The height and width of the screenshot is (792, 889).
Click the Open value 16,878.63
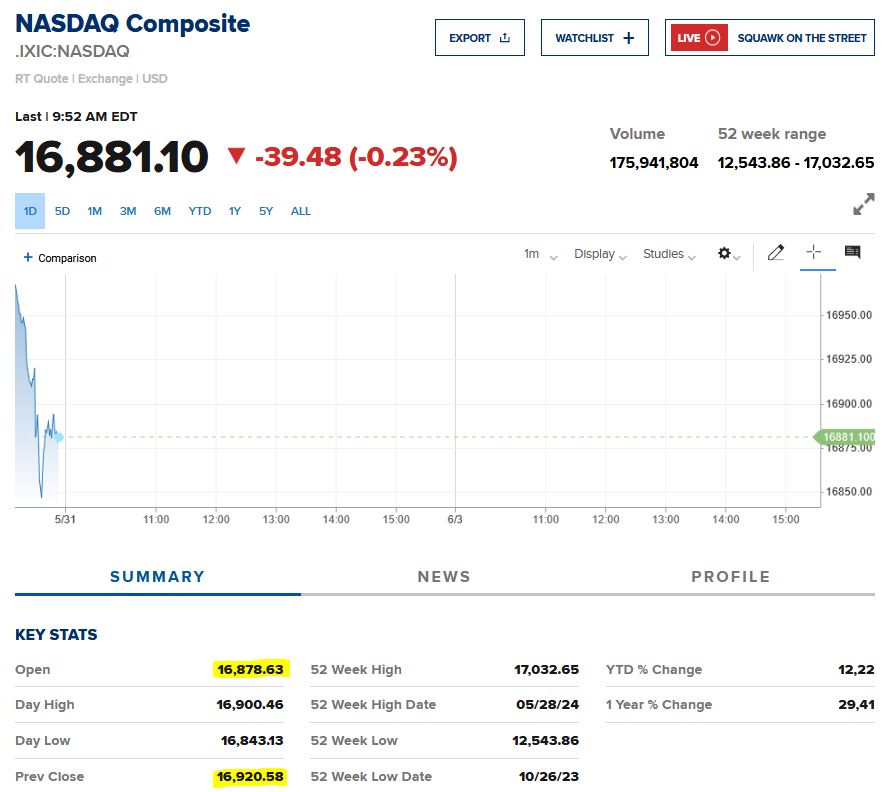coord(251,670)
